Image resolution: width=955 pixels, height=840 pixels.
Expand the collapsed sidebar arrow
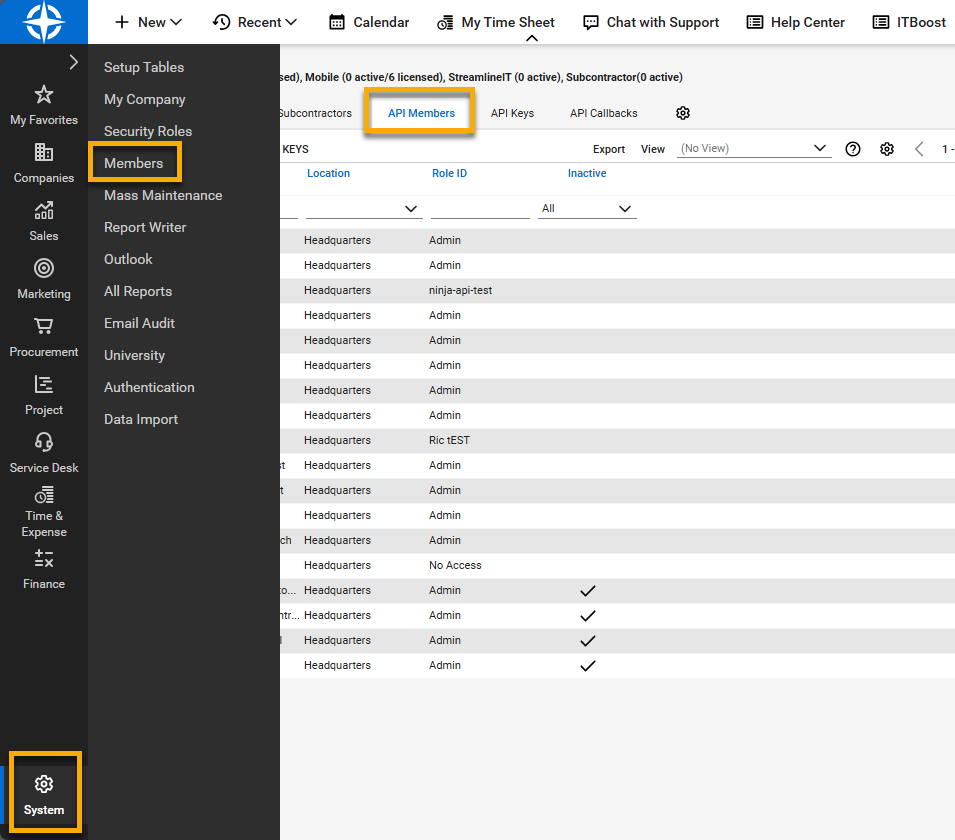click(73, 62)
